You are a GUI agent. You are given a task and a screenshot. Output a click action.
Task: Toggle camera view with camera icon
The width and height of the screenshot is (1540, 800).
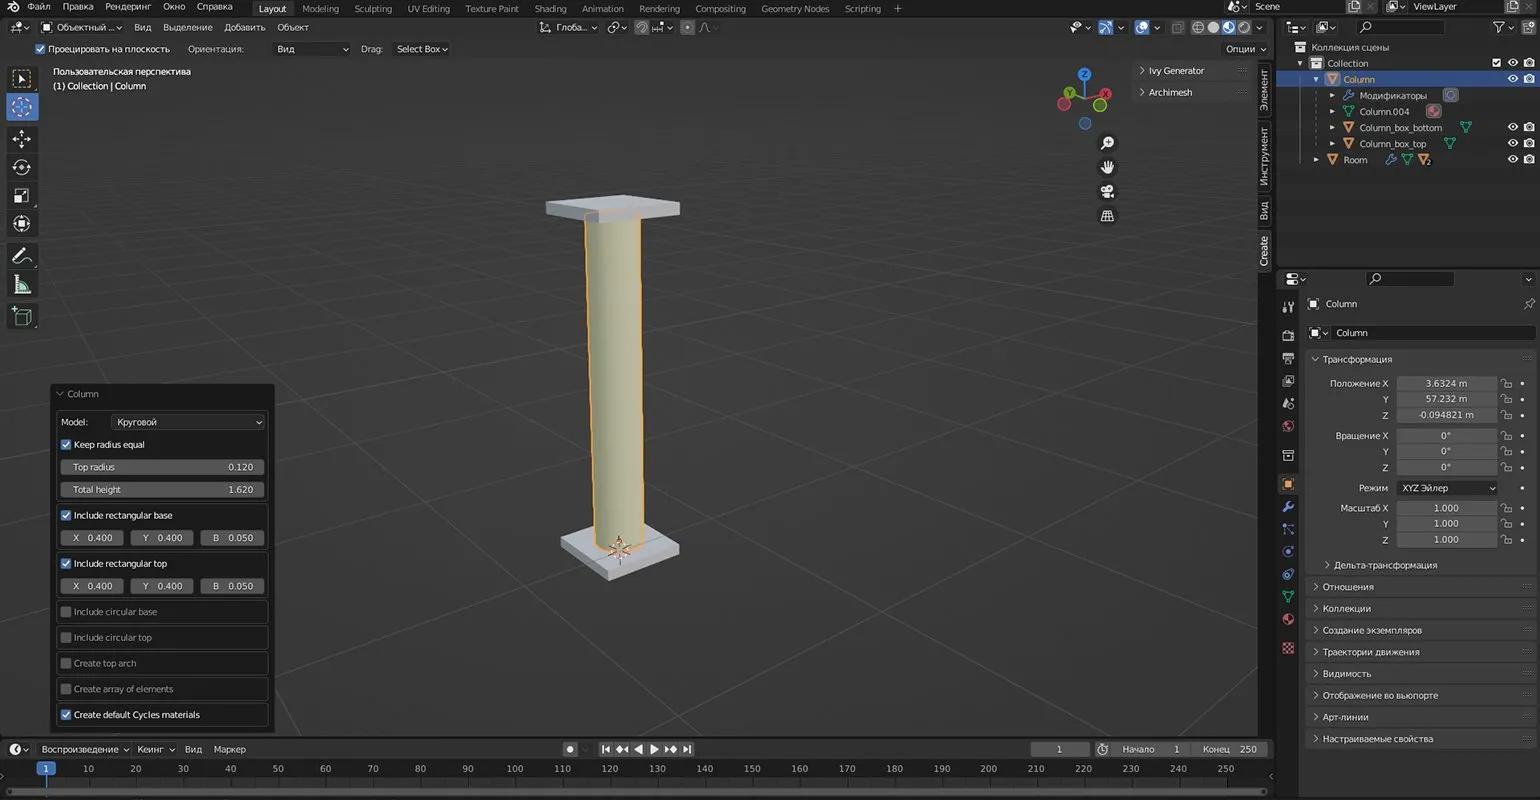1107,191
